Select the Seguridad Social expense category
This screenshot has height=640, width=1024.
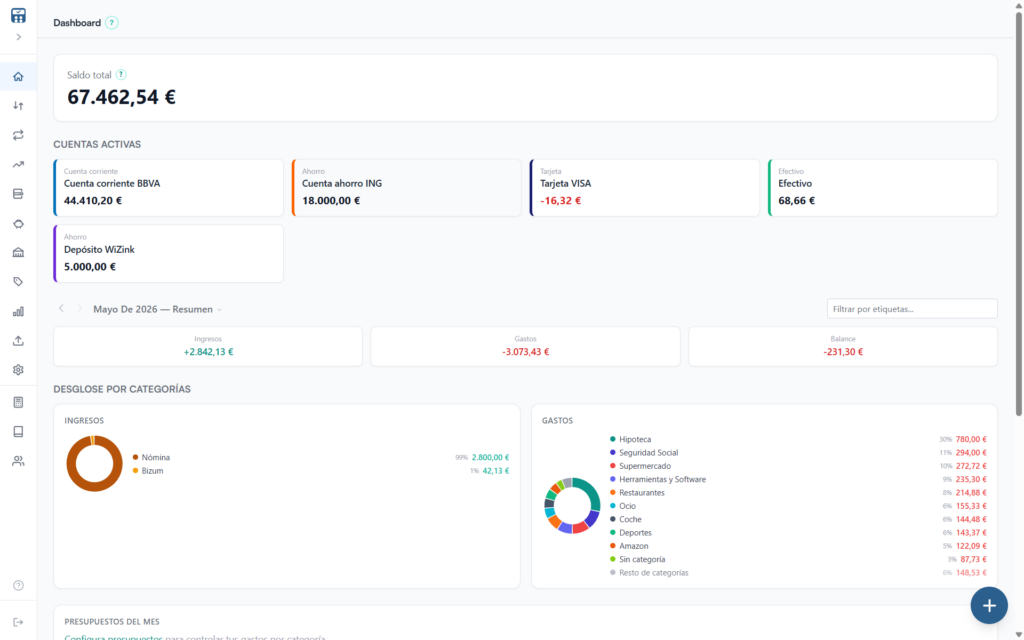pyautogui.click(x=798, y=453)
